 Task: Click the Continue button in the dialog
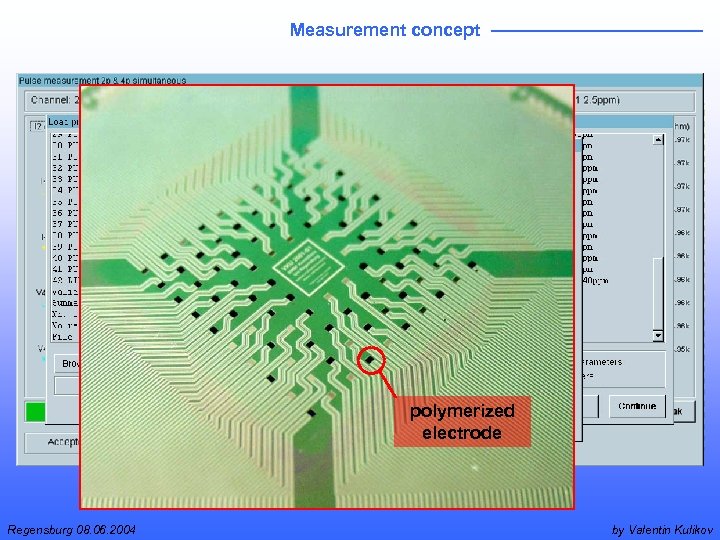click(637, 406)
